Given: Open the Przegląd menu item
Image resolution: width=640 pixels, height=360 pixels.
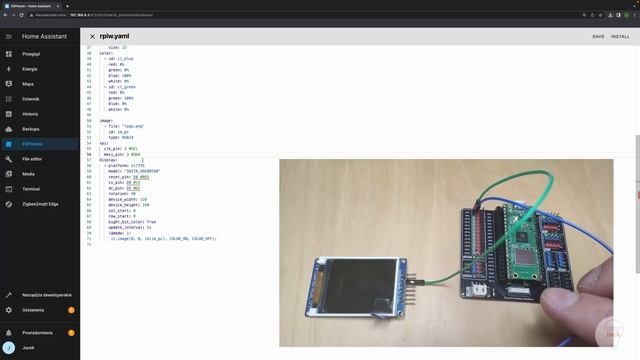Looking at the screenshot, I should 31,54.
